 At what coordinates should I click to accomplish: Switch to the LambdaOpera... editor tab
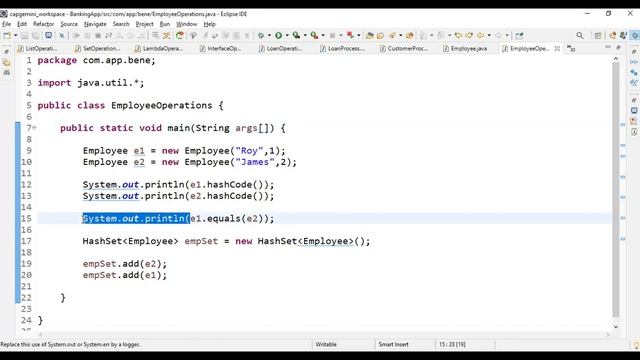[x=159, y=49]
